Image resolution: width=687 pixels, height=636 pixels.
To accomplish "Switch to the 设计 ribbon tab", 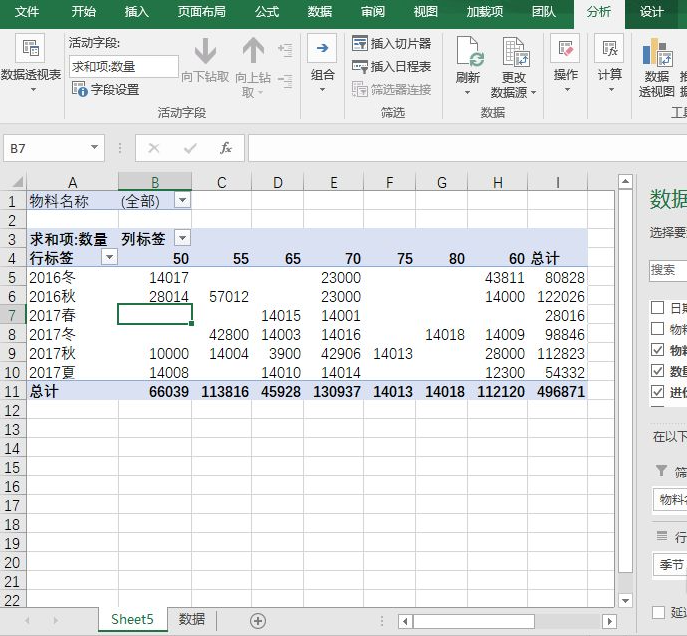I will [651, 12].
